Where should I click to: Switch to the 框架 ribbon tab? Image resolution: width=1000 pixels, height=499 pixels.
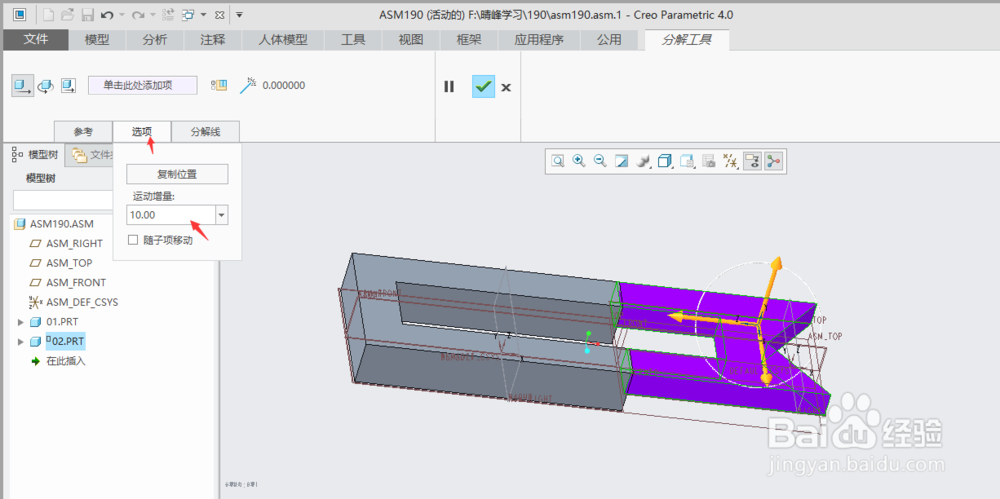[x=469, y=40]
